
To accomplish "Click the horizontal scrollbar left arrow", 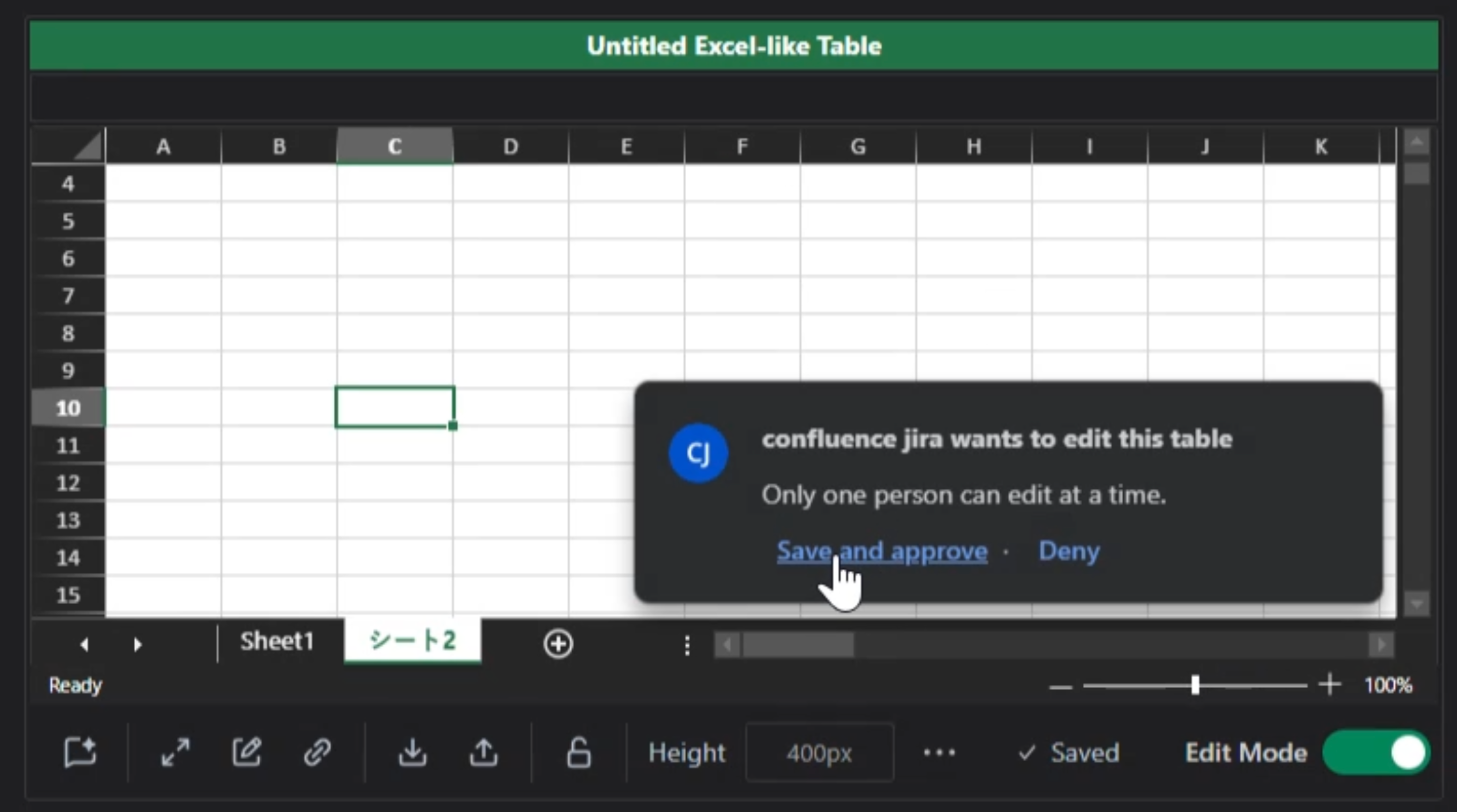I will coord(728,645).
